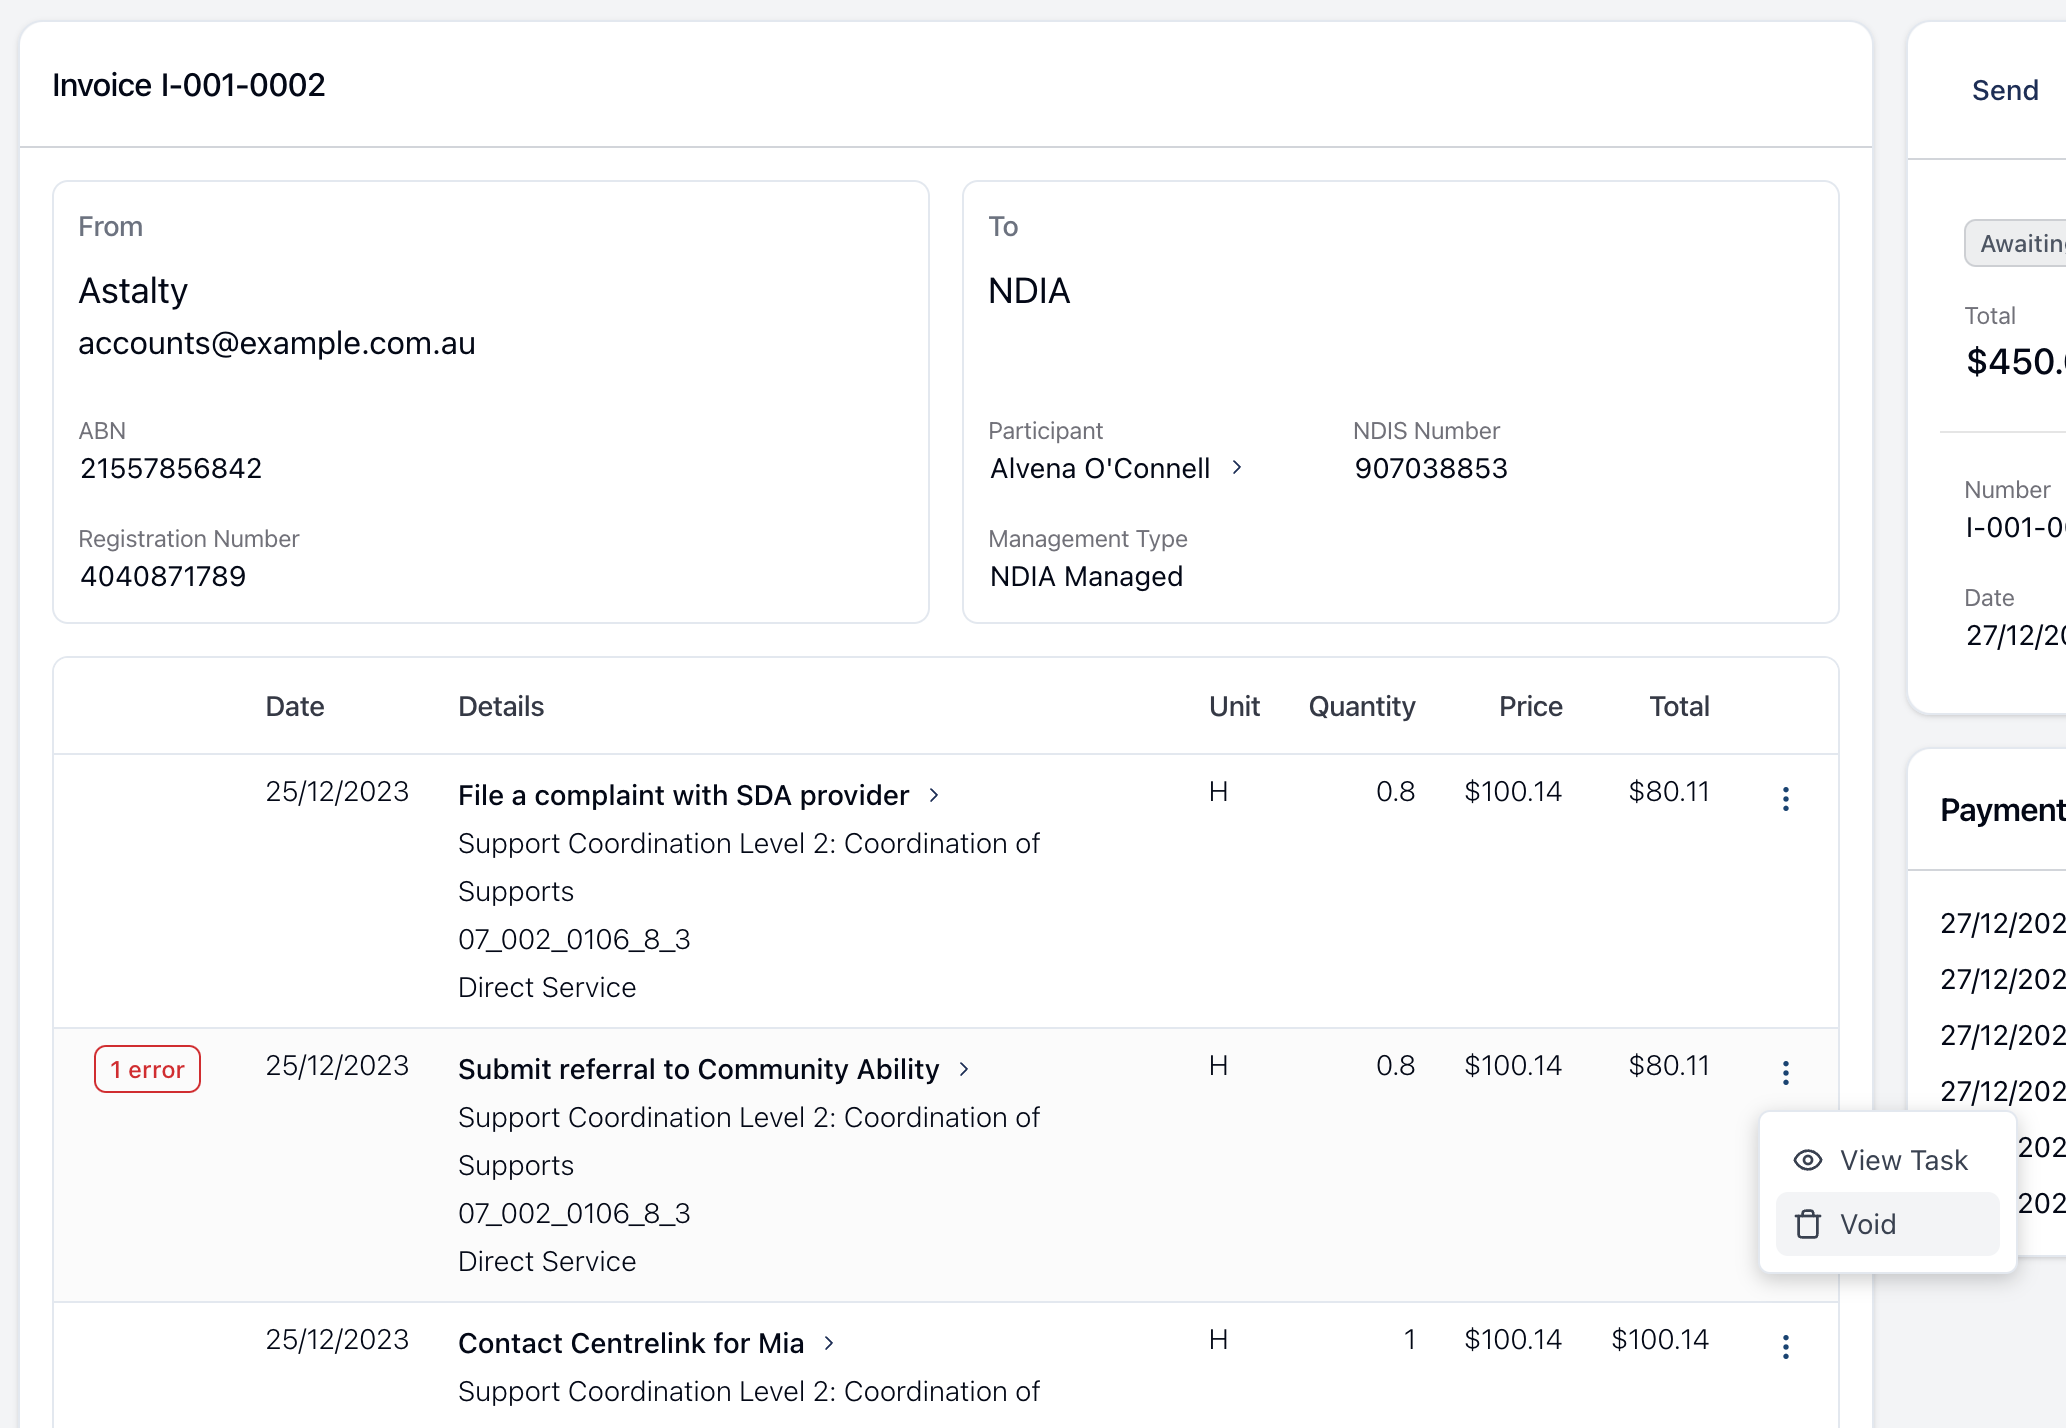The image size is (2066, 1428).
Task: Expand chevron after File a complaint with SDA provider
Action: [x=933, y=795]
